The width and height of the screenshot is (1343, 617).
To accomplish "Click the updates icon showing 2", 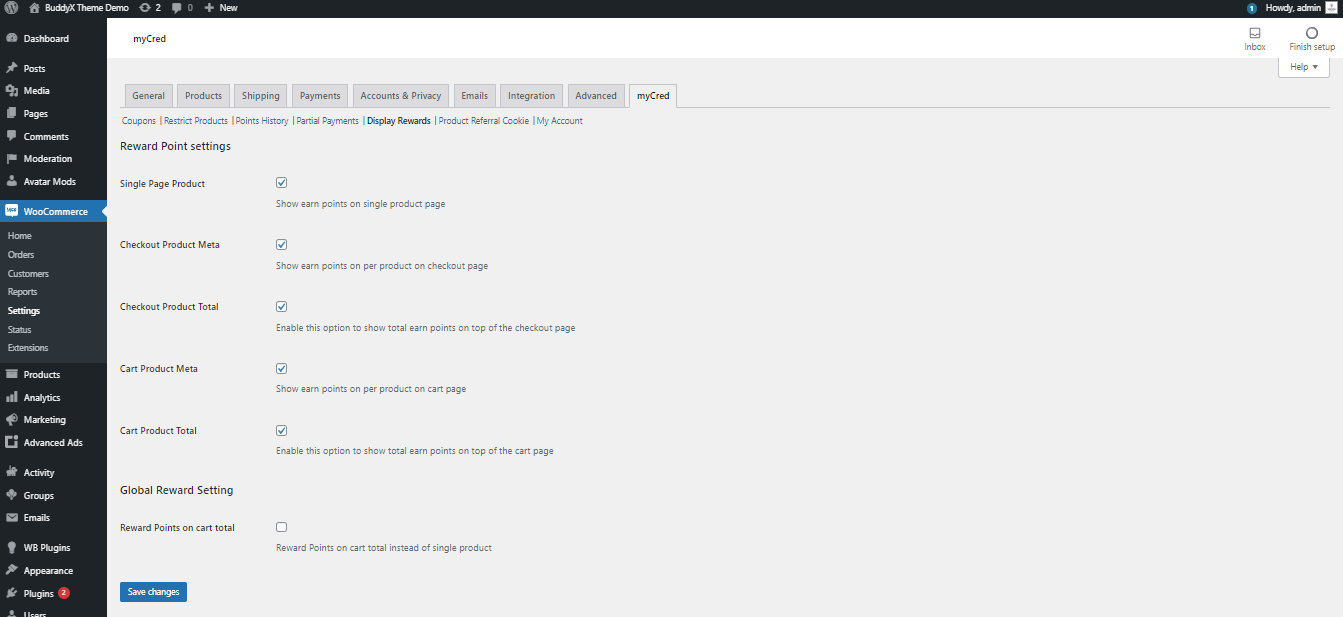I will click(145, 7).
